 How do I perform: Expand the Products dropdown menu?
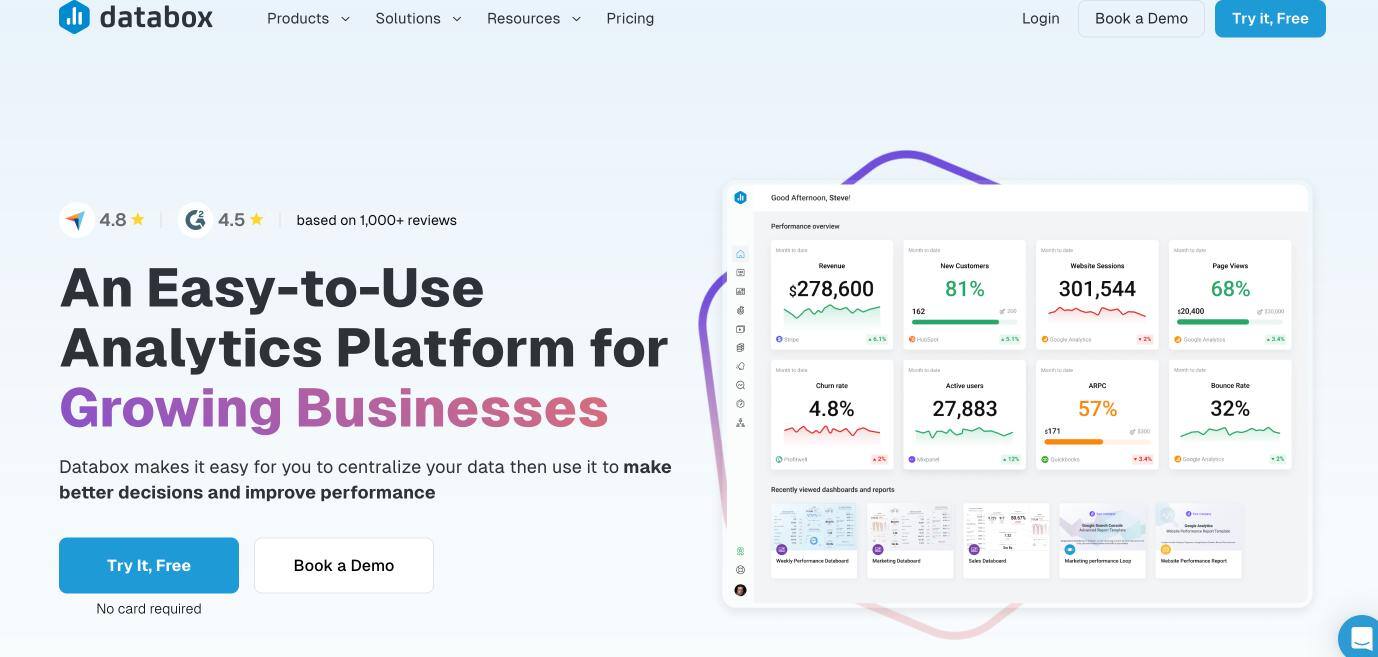308,18
